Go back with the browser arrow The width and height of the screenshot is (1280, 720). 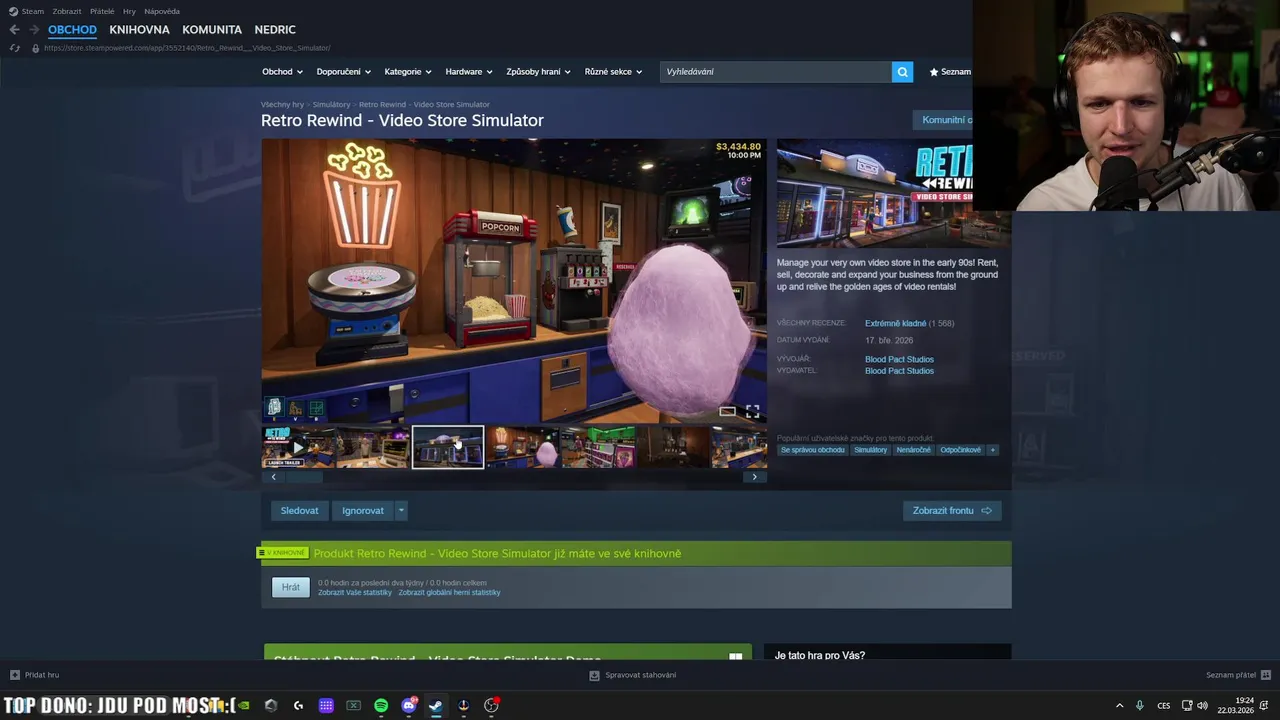[14, 30]
